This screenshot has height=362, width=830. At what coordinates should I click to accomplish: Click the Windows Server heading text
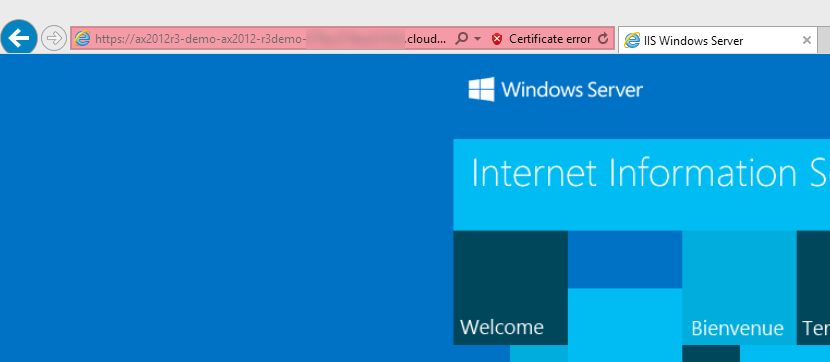(572, 89)
